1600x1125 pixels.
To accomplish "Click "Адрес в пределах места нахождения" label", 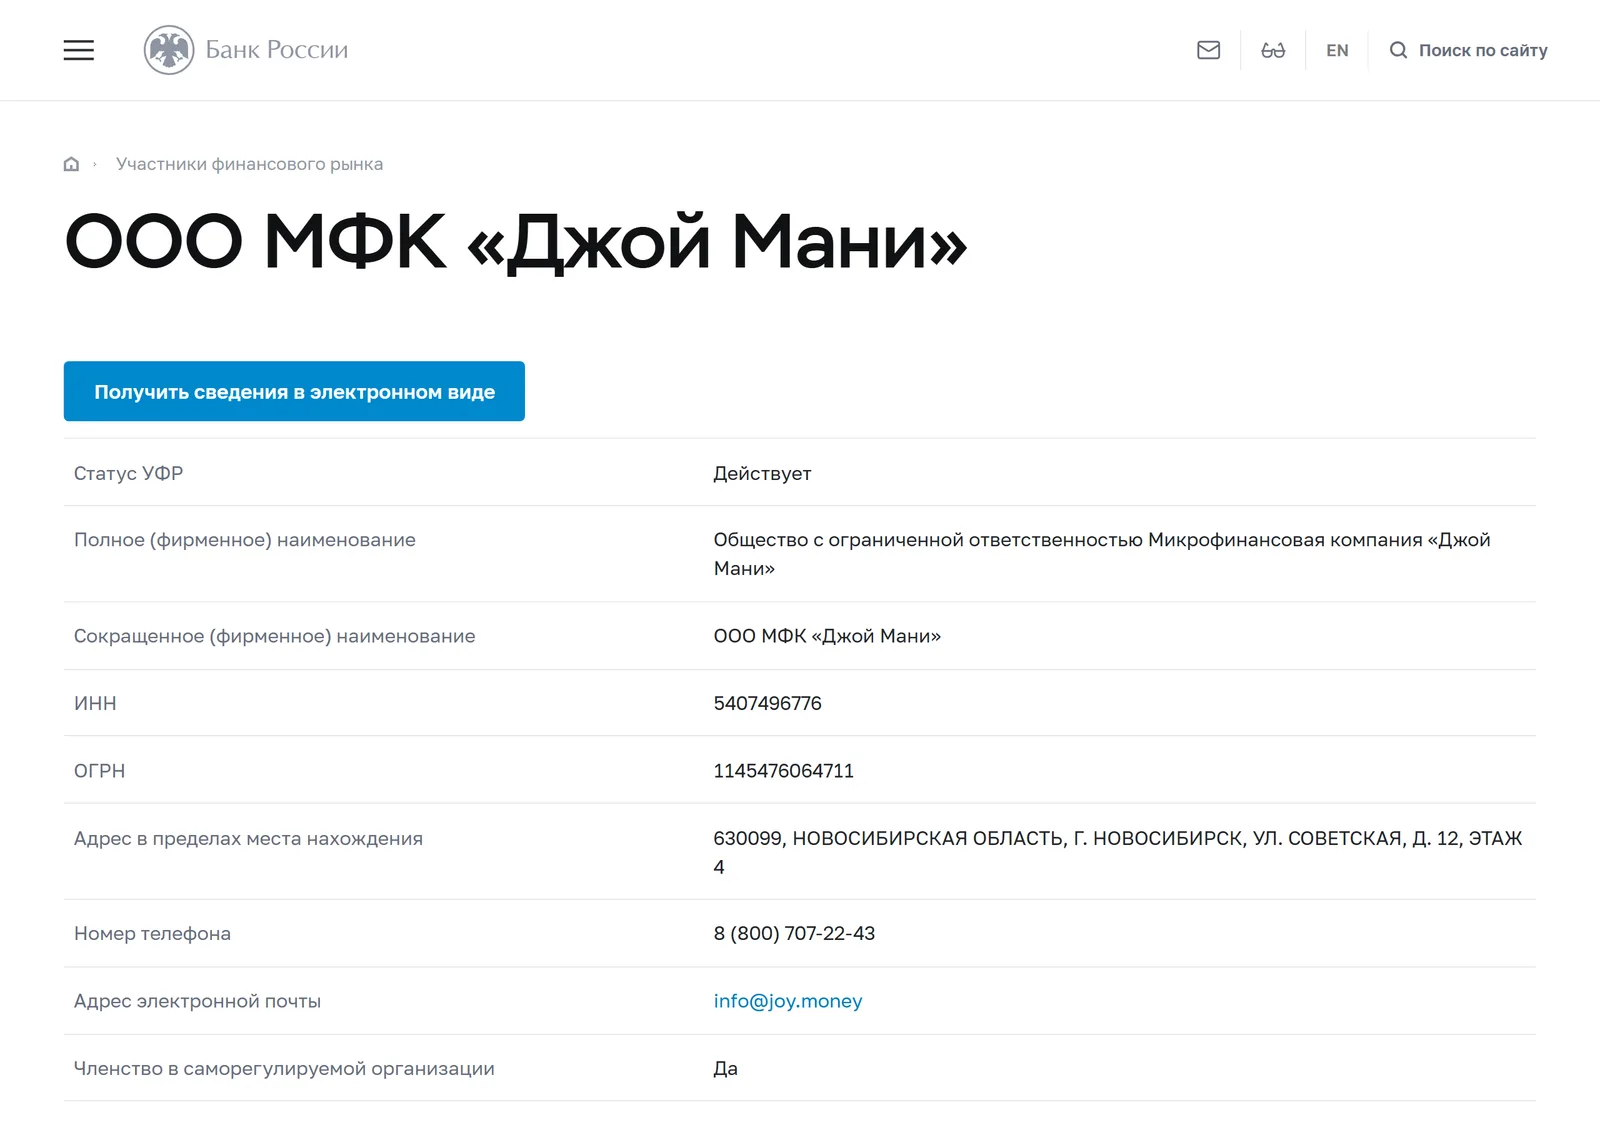I will [248, 838].
